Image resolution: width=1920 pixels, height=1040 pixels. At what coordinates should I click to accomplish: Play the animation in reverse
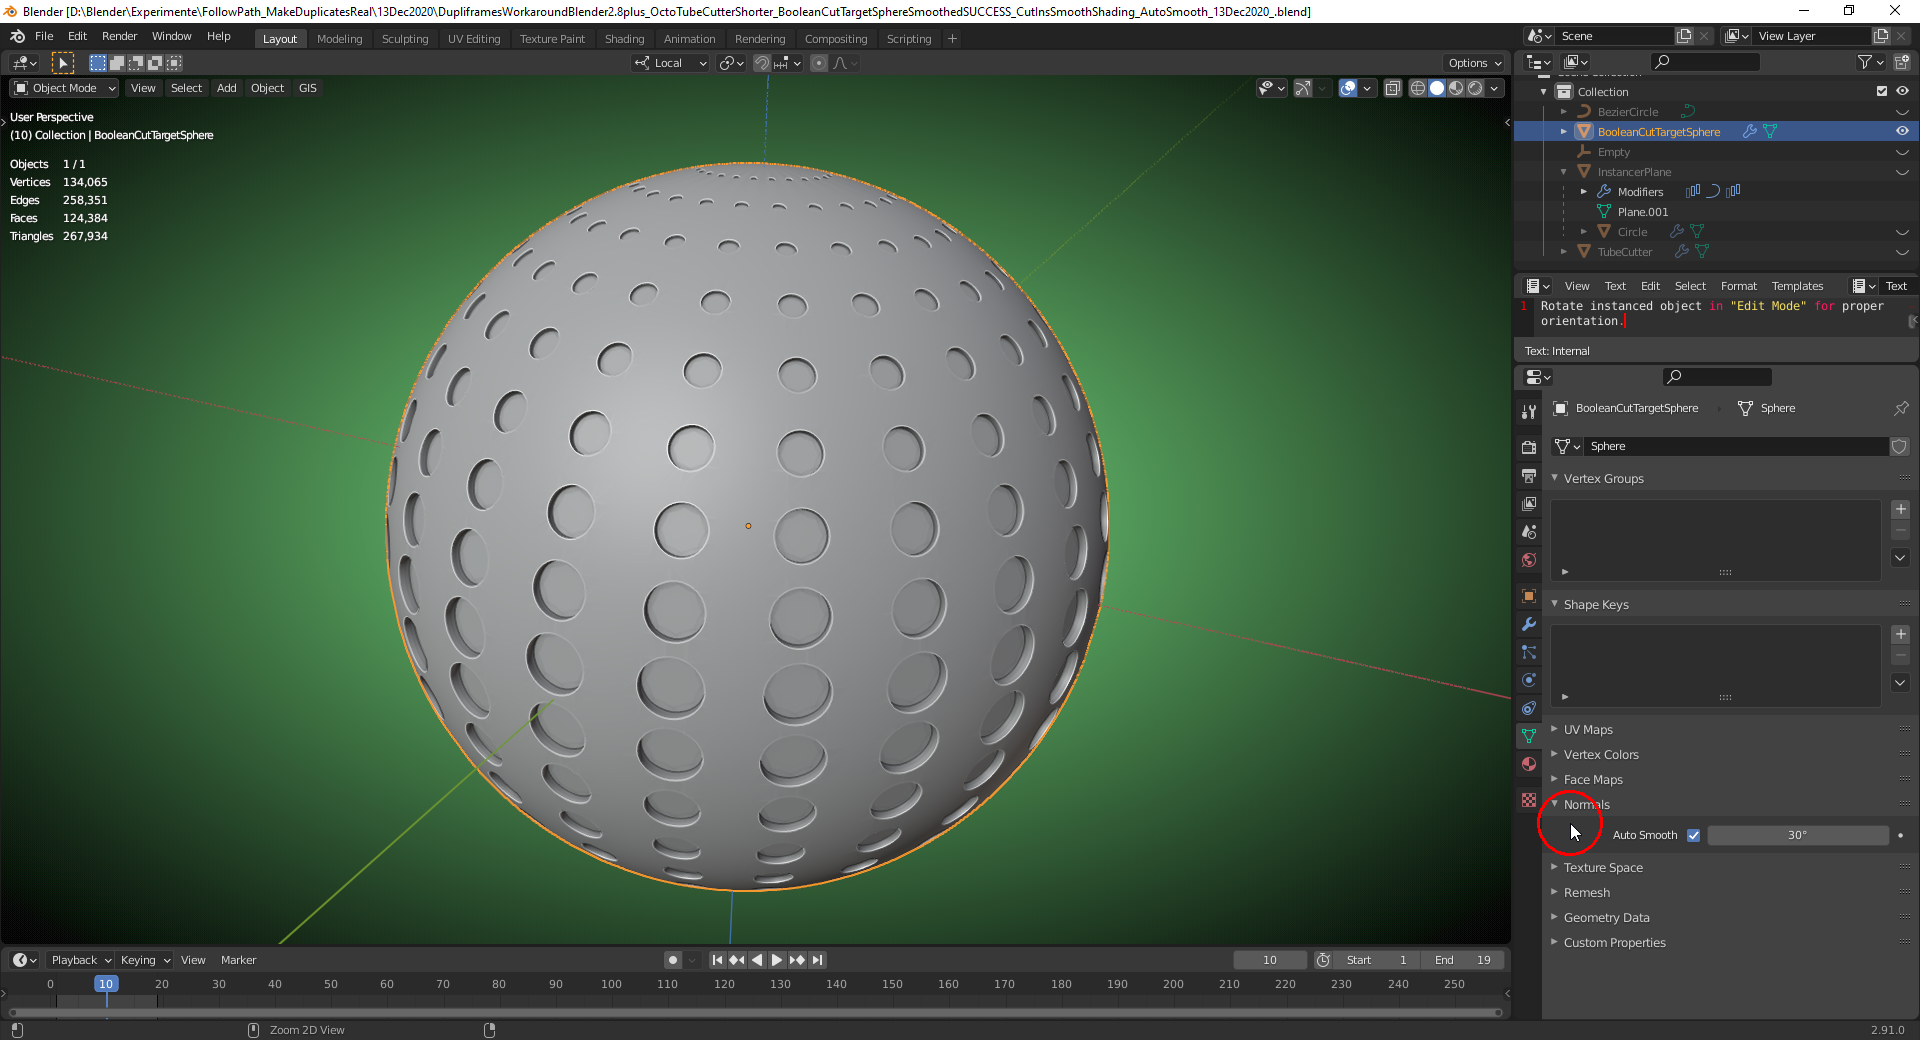[757, 960]
